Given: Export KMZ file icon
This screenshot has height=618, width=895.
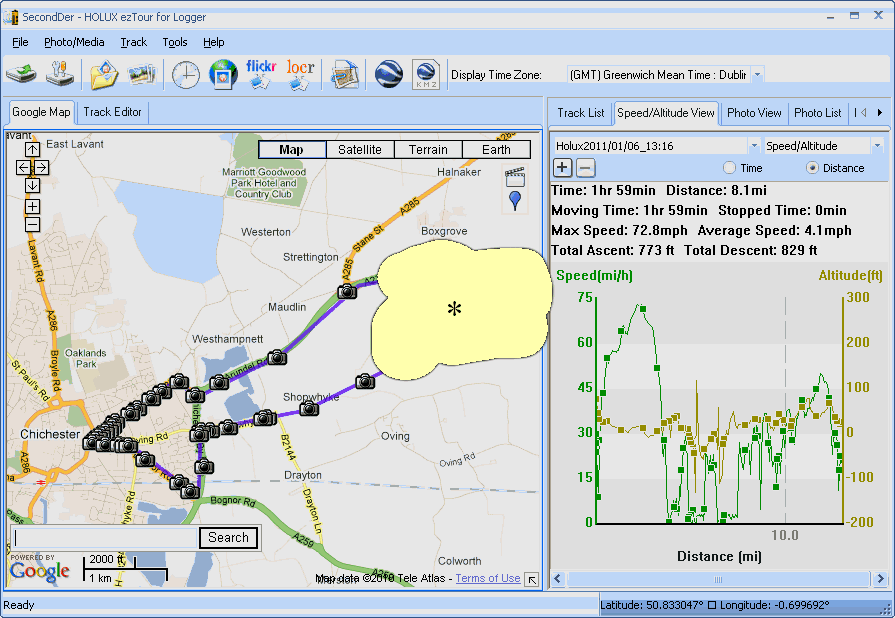Looking at the screenshot, I should pyautogui.click(x=426, y=74).
